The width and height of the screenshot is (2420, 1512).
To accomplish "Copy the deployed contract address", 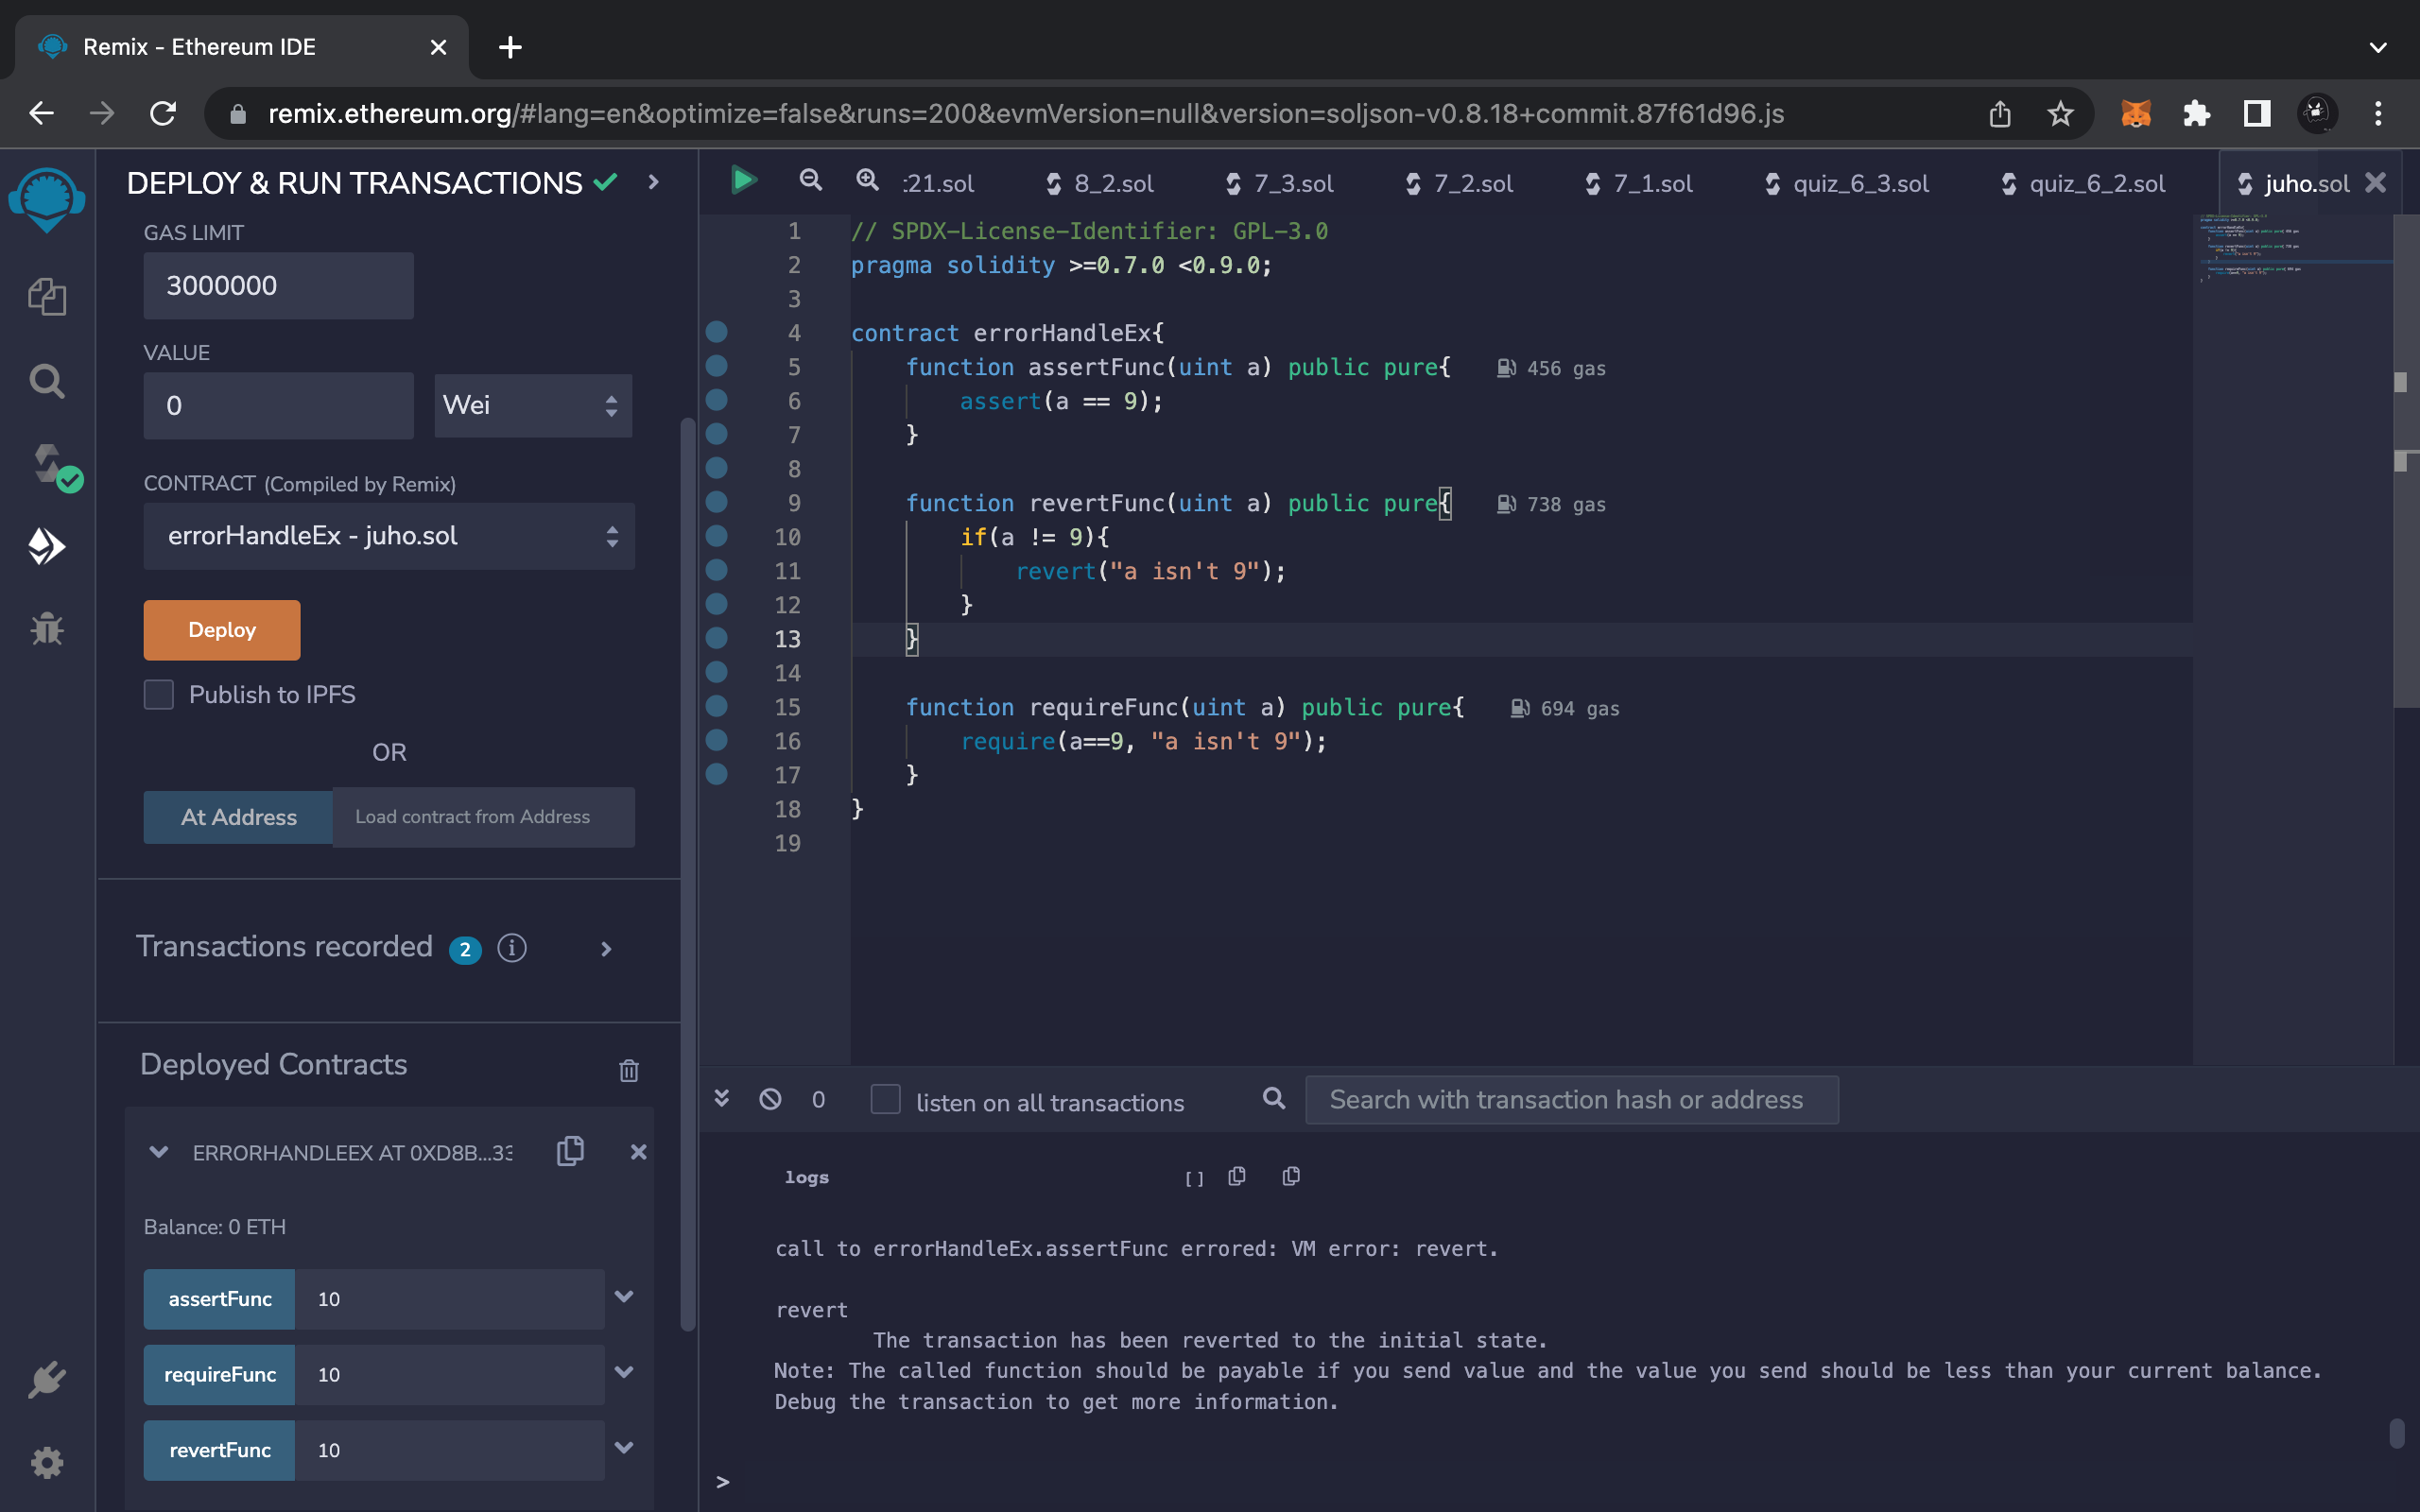I will tap(570, 1151).
